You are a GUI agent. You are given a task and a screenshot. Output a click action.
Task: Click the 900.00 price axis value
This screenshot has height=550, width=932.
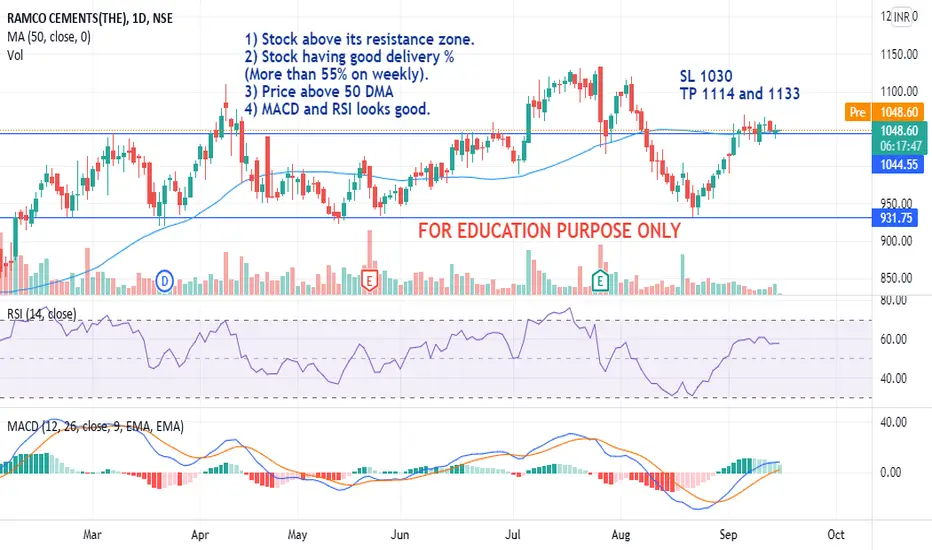tap(896, 241)
